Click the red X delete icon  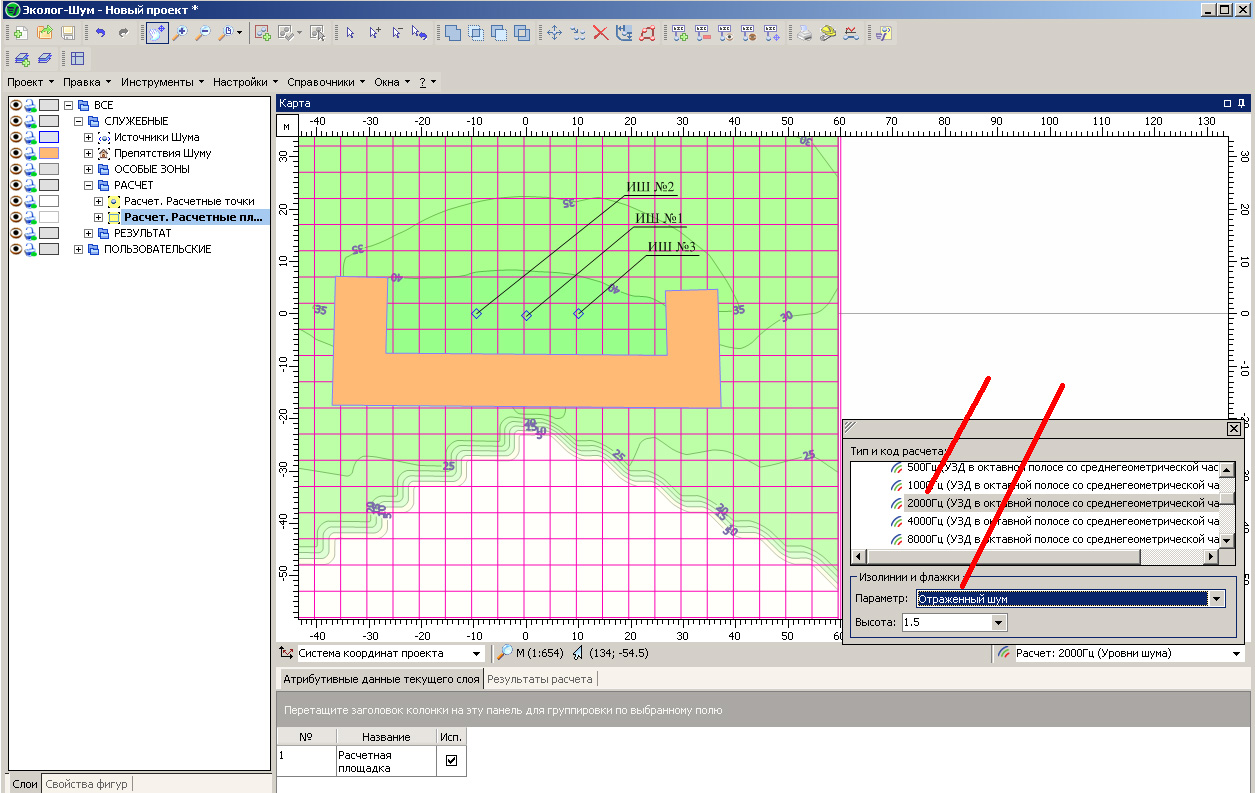pos(601,33)
